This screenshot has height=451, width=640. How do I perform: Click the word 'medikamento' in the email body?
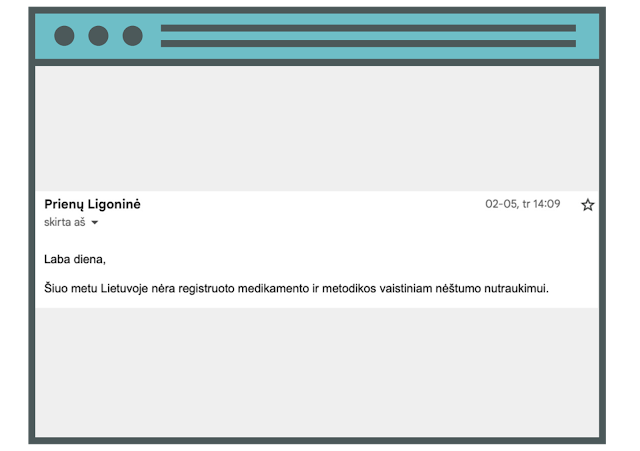click(273, 289)
